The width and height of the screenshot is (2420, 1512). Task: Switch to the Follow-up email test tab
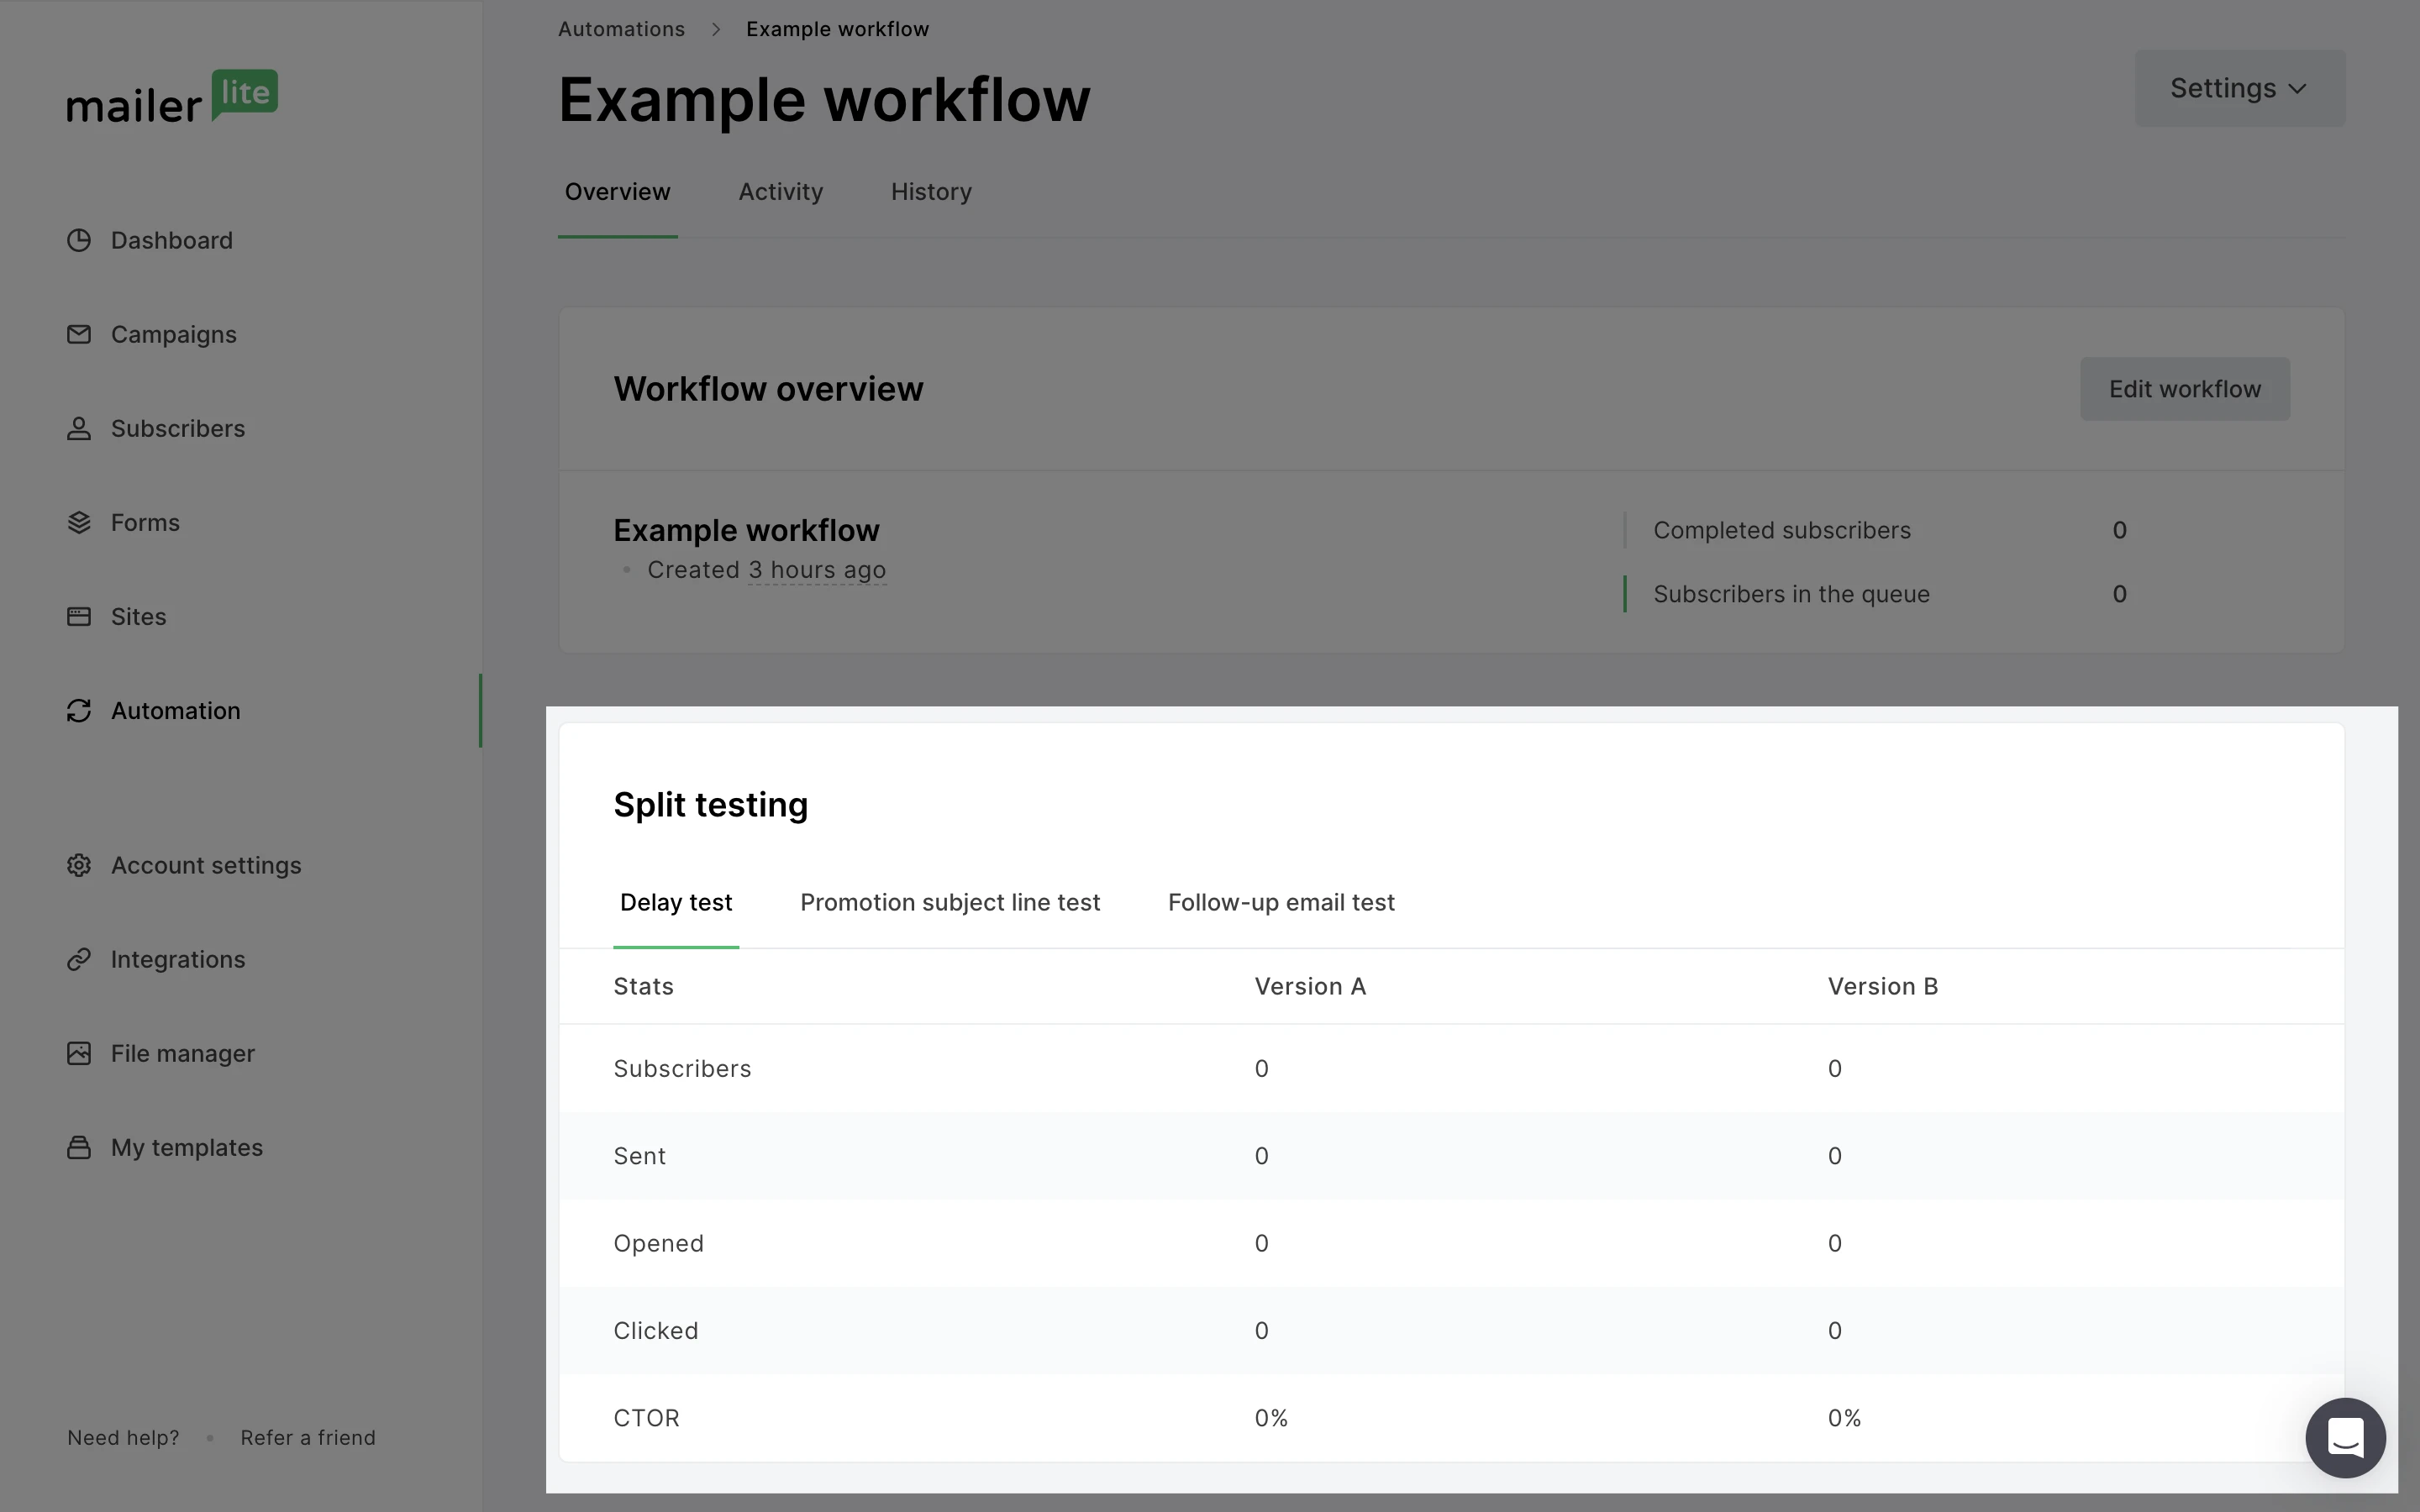tap(1281, 902)
